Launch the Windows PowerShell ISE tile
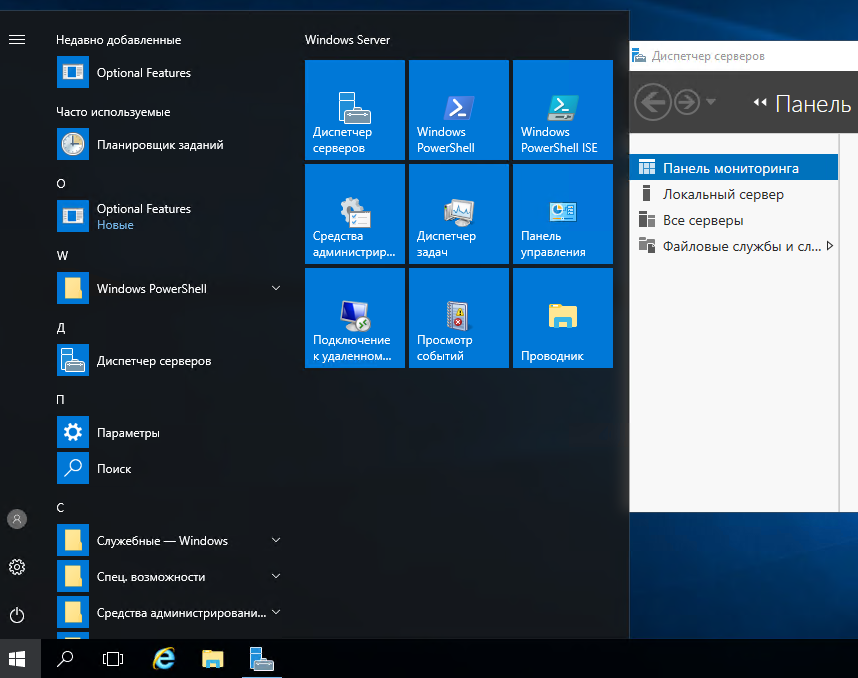This screenshot has height=678, width=858. pyautogui.click(x=563, y=110)
